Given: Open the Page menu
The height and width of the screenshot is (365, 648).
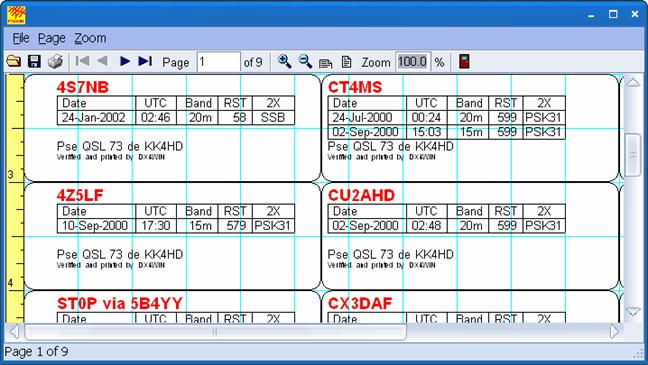Looking at the screenshot, I should [52, 38].
